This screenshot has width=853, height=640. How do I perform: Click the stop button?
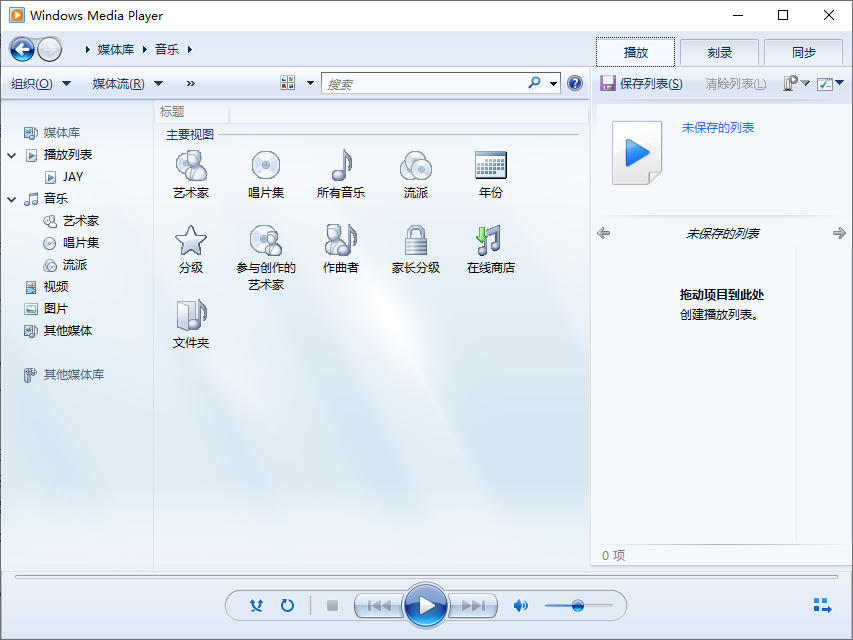[x=332, y=605]
